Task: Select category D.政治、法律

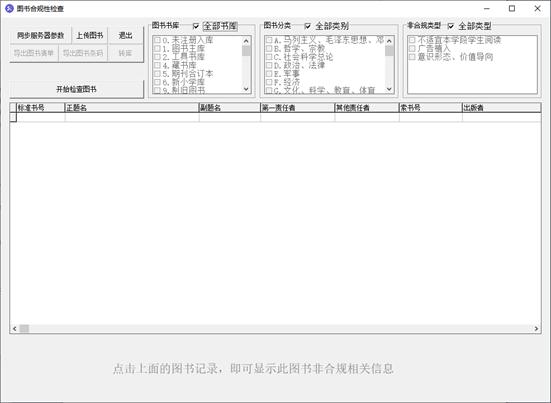Action: pos(295,65)
